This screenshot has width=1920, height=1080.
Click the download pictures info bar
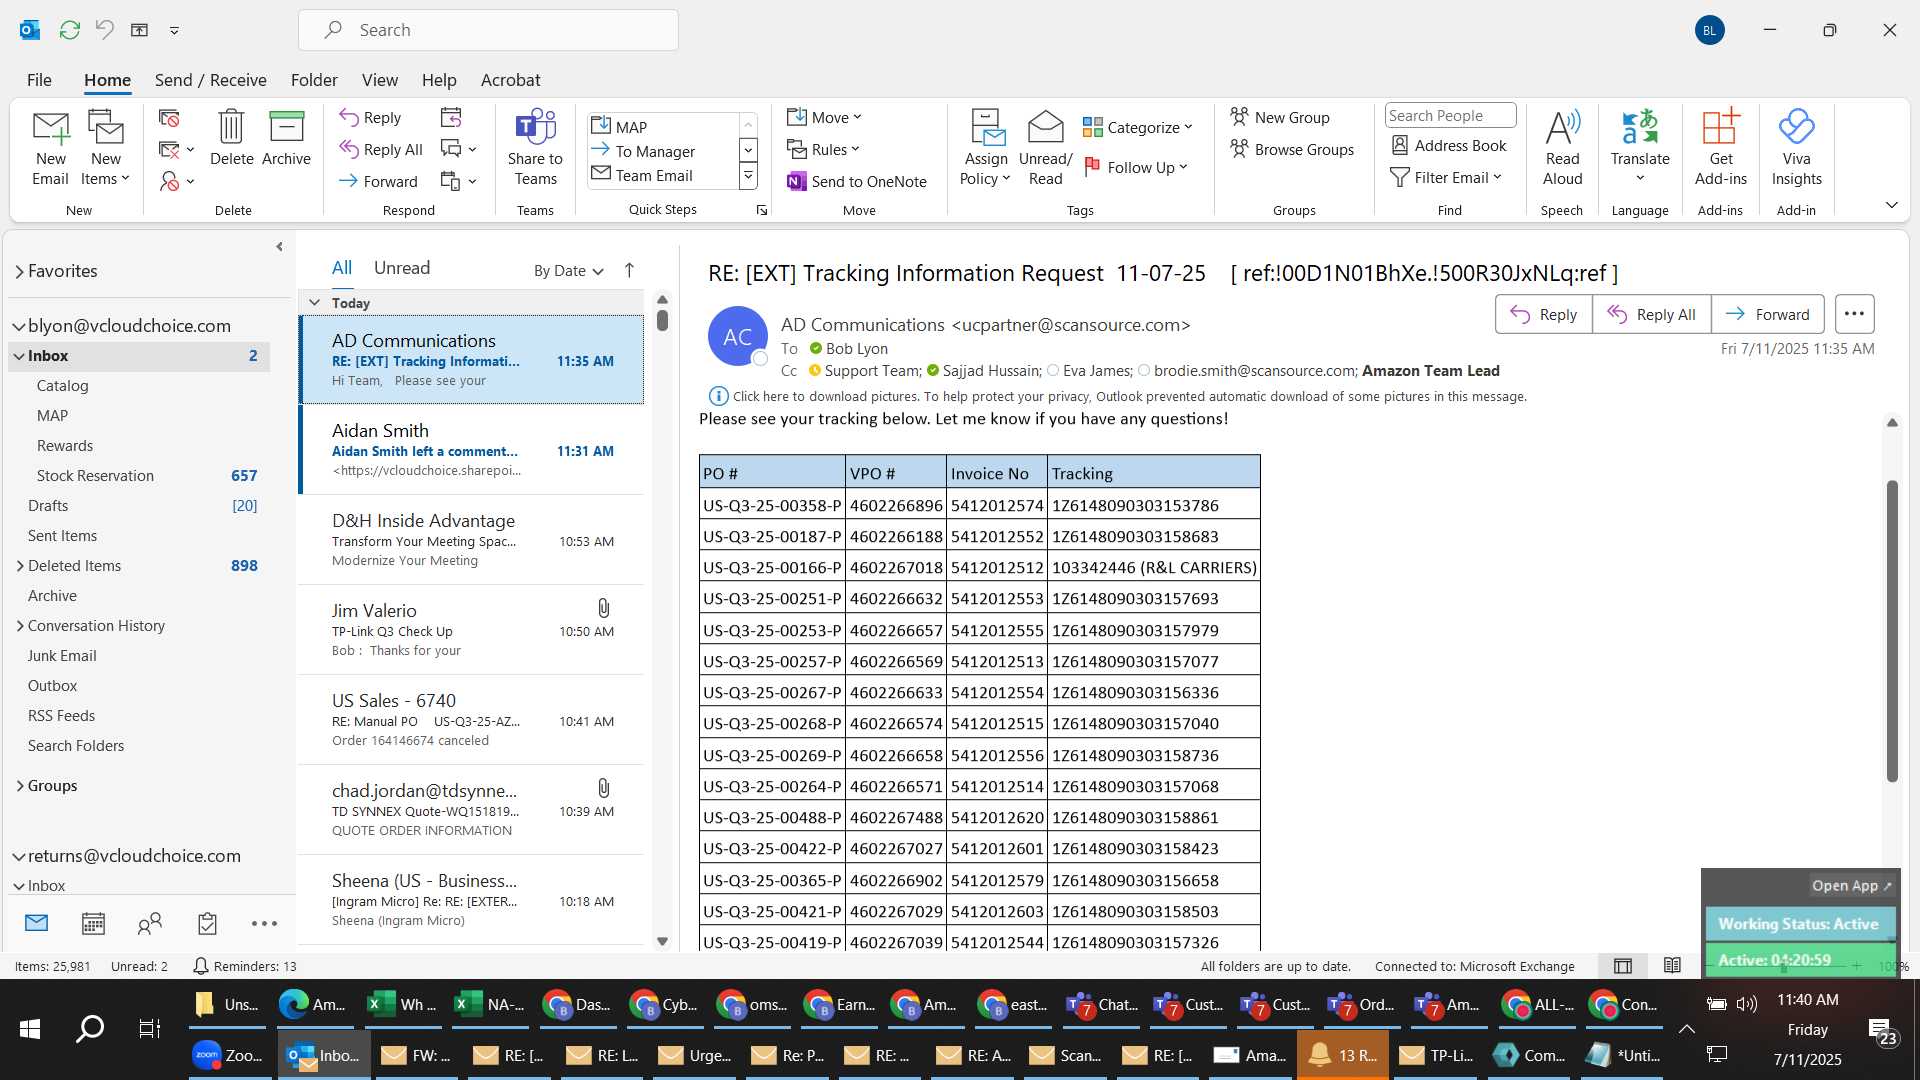(1118, 397)
